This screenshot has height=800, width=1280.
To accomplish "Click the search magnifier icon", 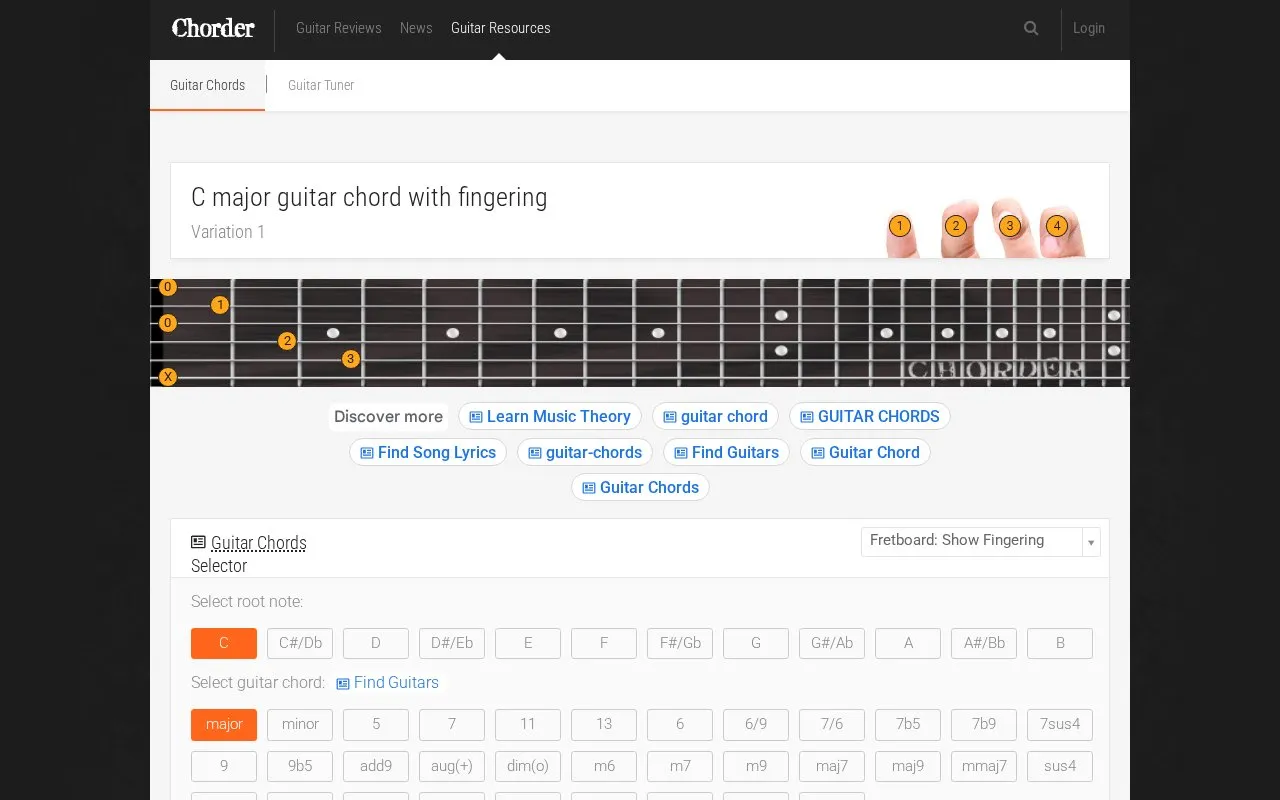I will pos(1031,28).
